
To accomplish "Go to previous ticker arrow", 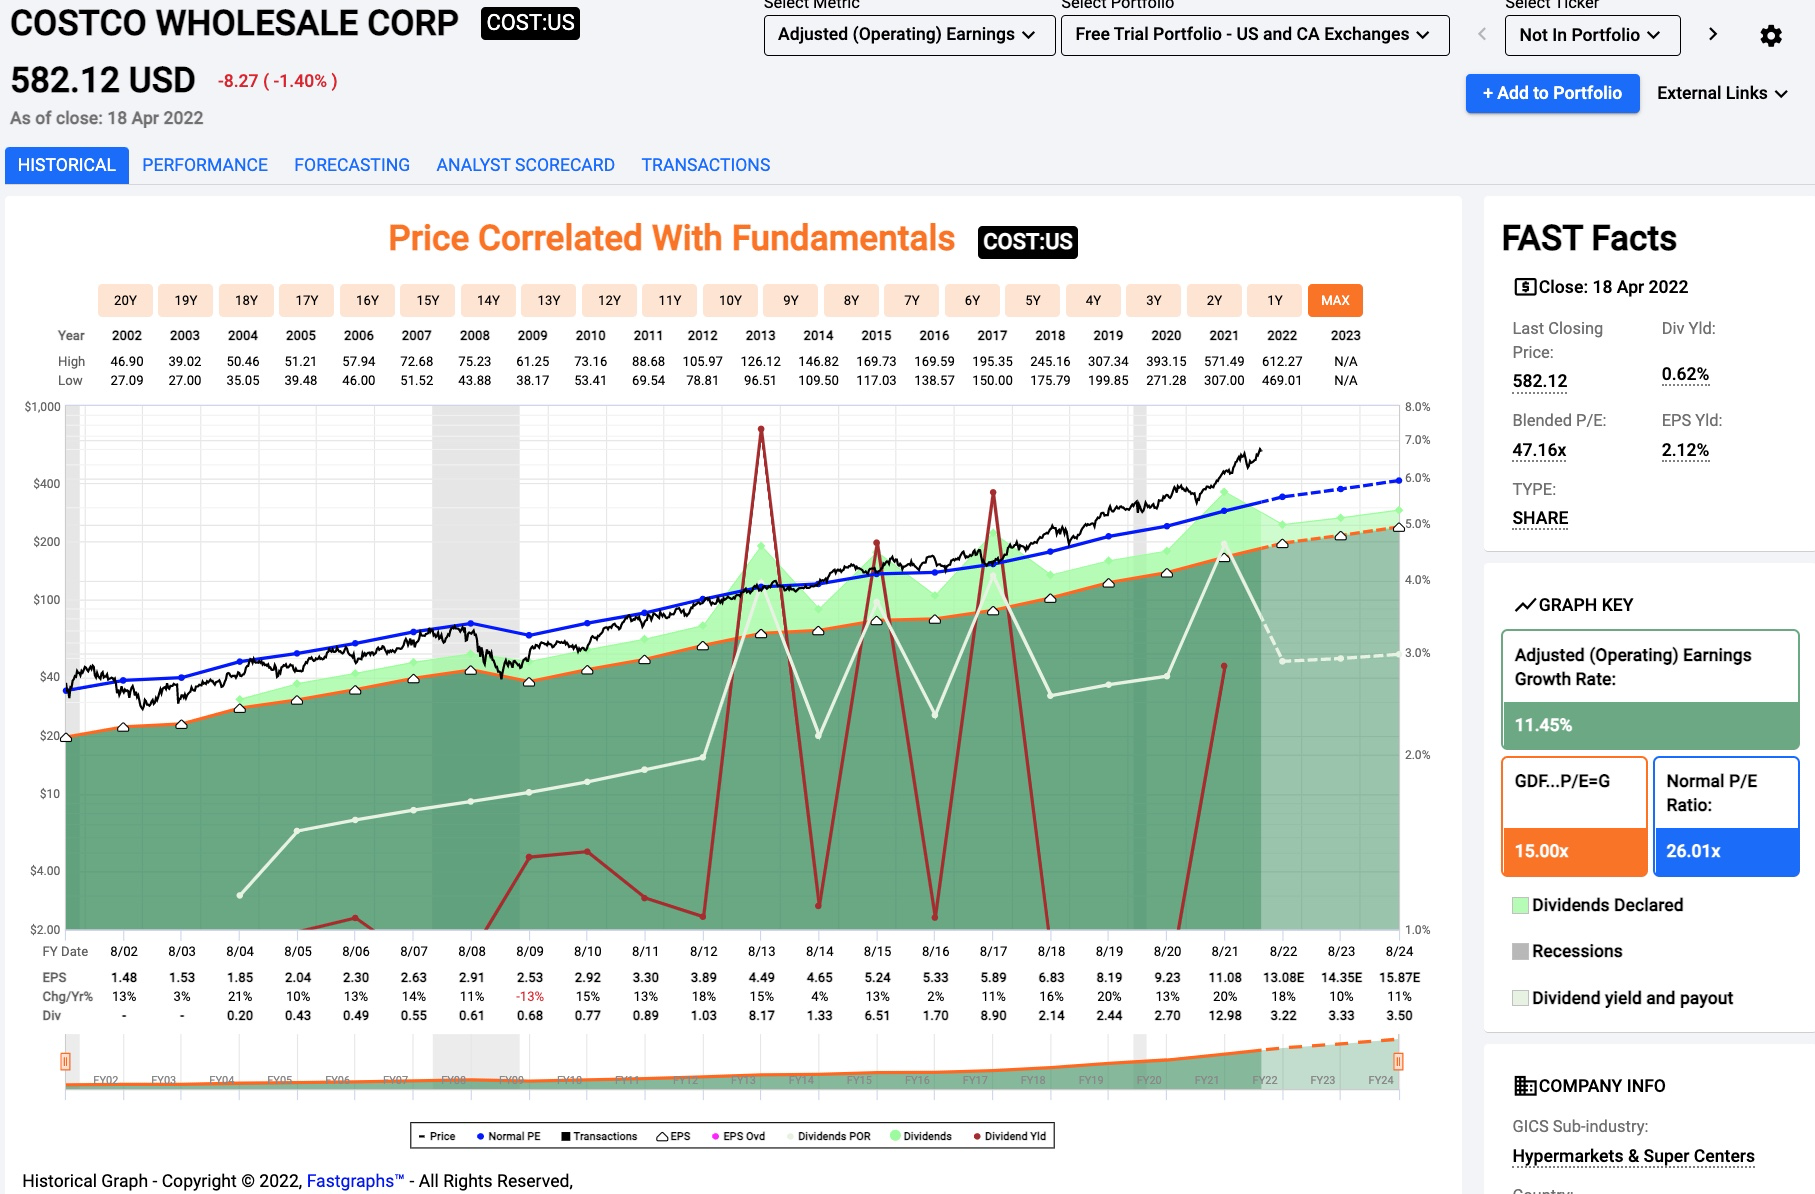I will point(1482,34).
